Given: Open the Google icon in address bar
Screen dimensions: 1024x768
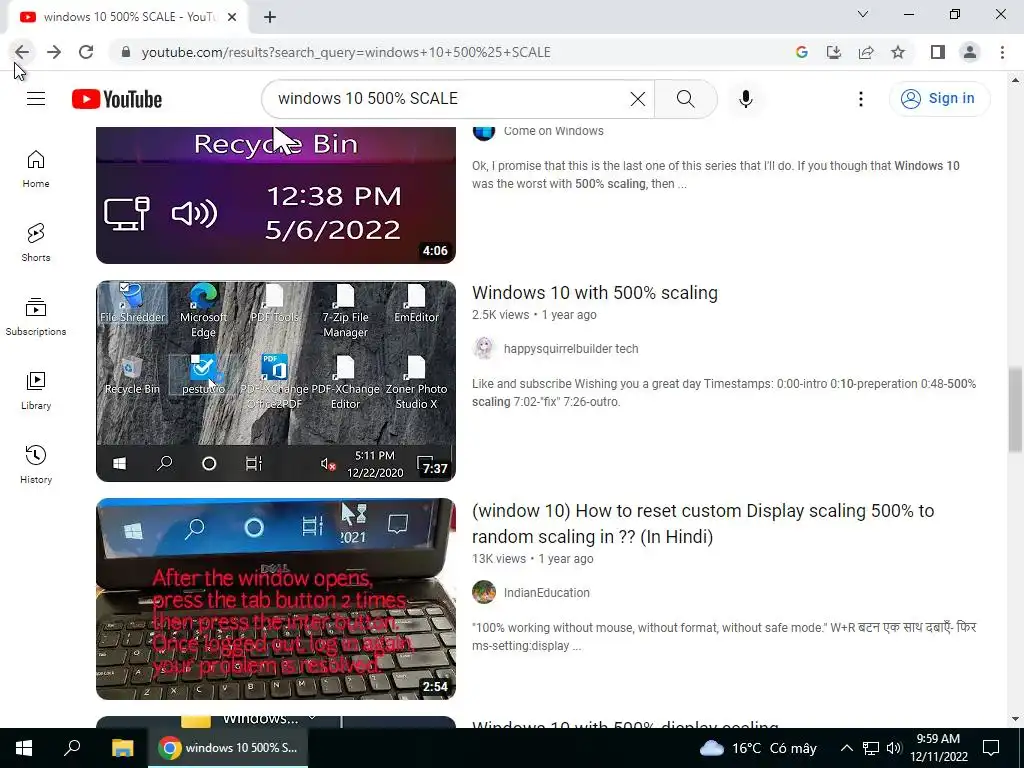Looking at the screenshot, I should (801, 52).
